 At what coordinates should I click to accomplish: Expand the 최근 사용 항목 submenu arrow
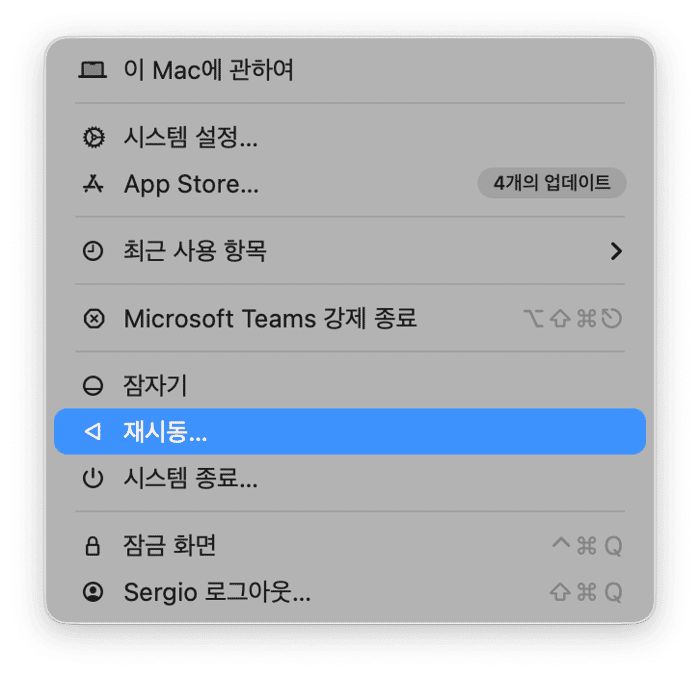[x=616, y=251]
